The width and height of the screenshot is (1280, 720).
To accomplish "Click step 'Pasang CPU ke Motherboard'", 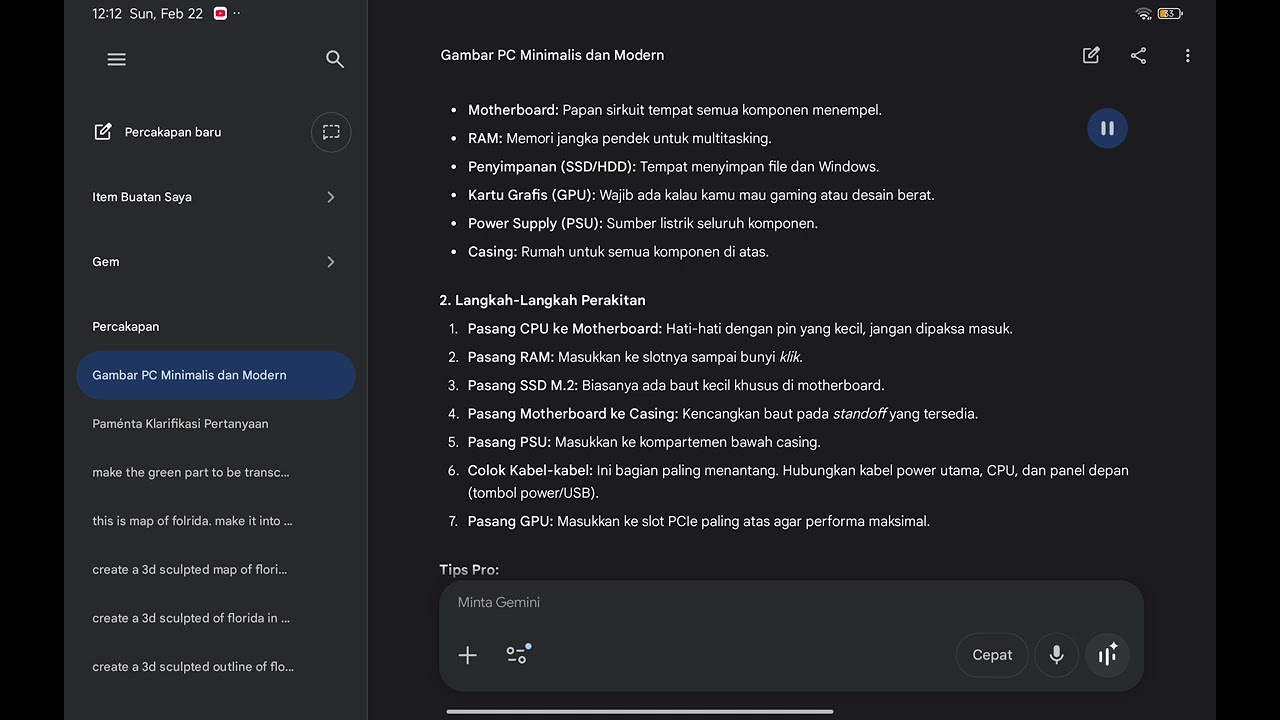I will coord(740,329).
